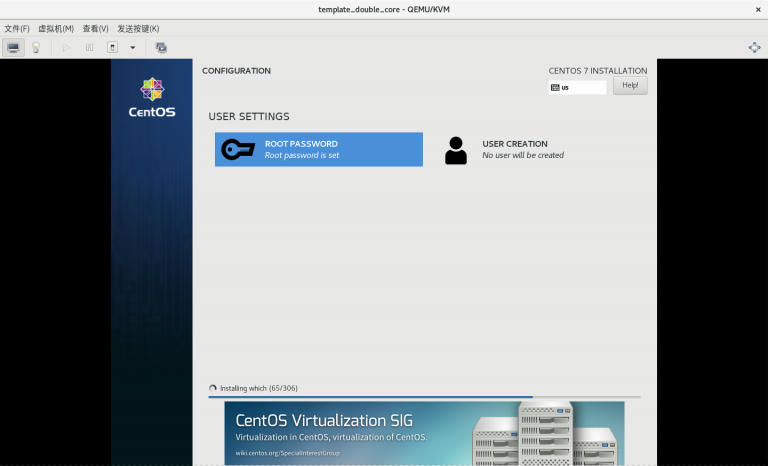Click the installation progress bar
The image size is (768, 466).
pos(424,396)
